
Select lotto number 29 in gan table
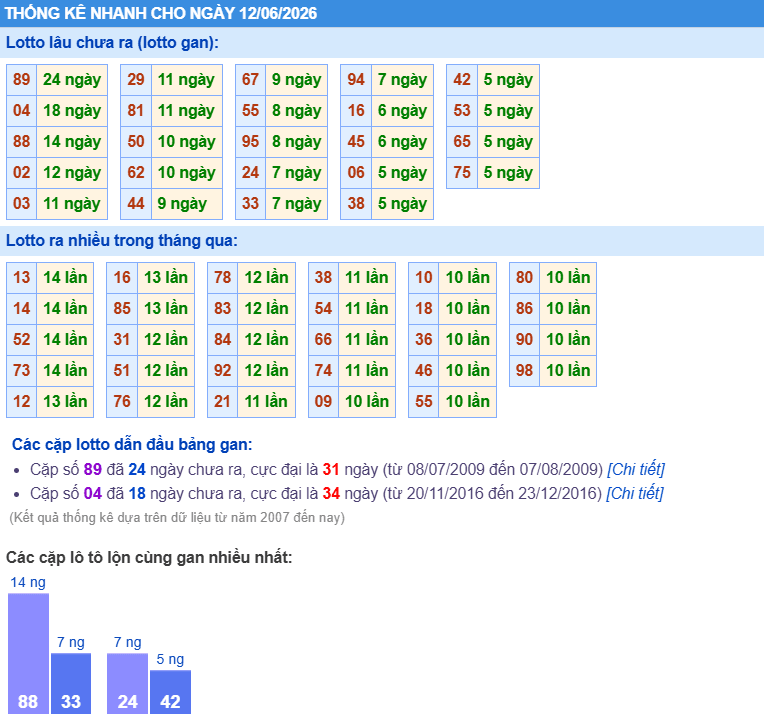[x=136, y=79]
